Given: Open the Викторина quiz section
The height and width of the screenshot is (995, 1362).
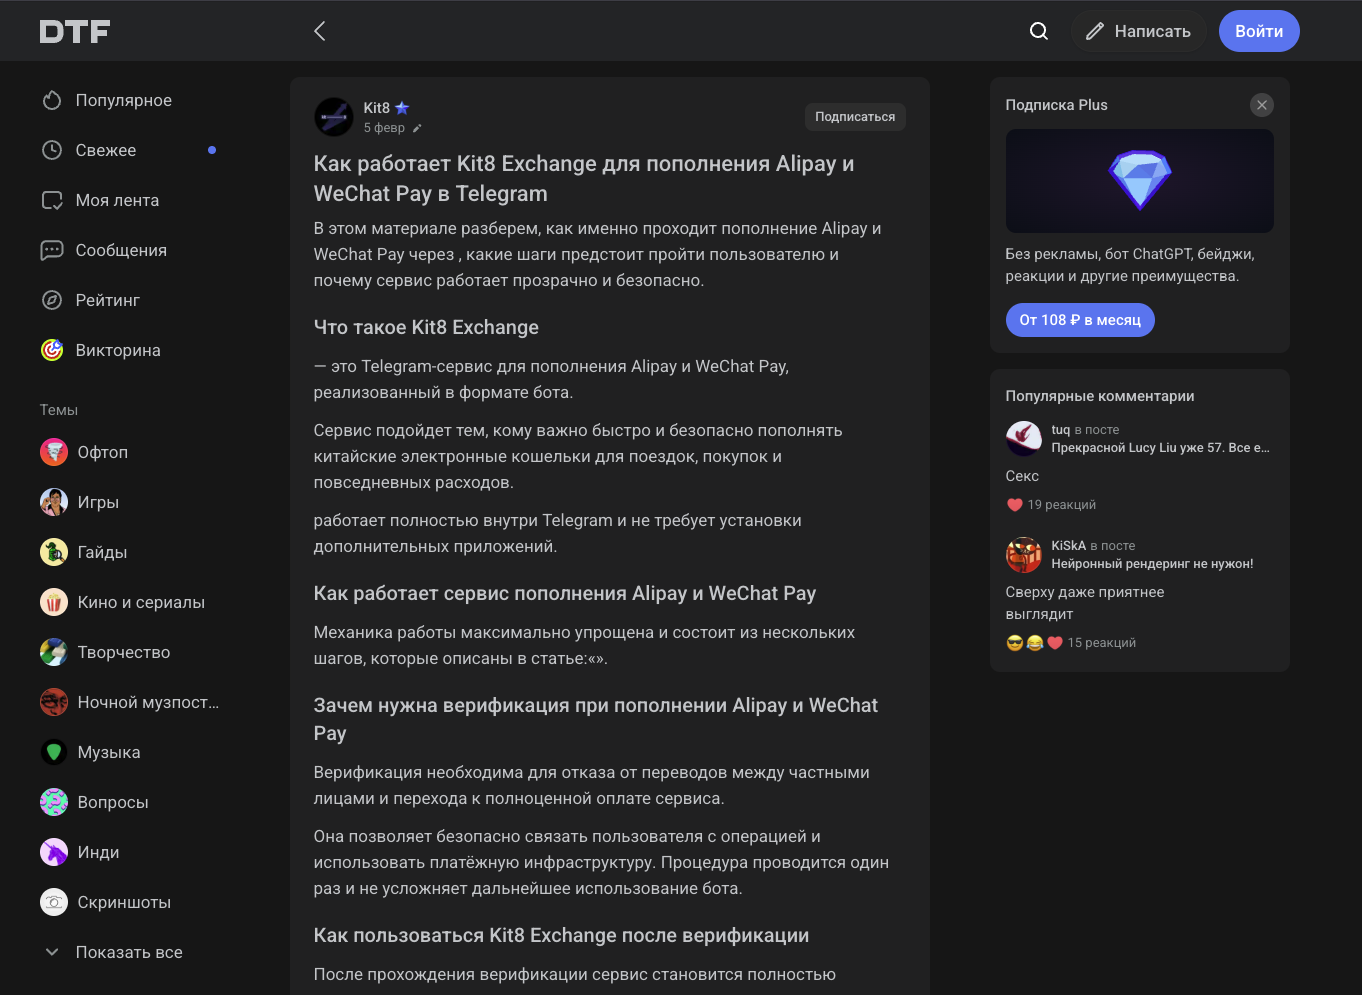Looking at the screenshot, I should [117, 350].
